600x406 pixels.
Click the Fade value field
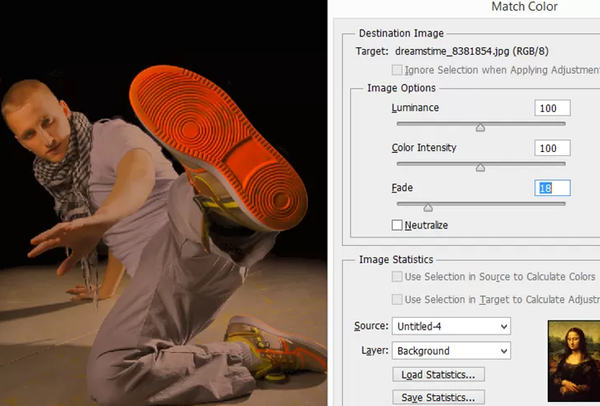tap(552, 188)
